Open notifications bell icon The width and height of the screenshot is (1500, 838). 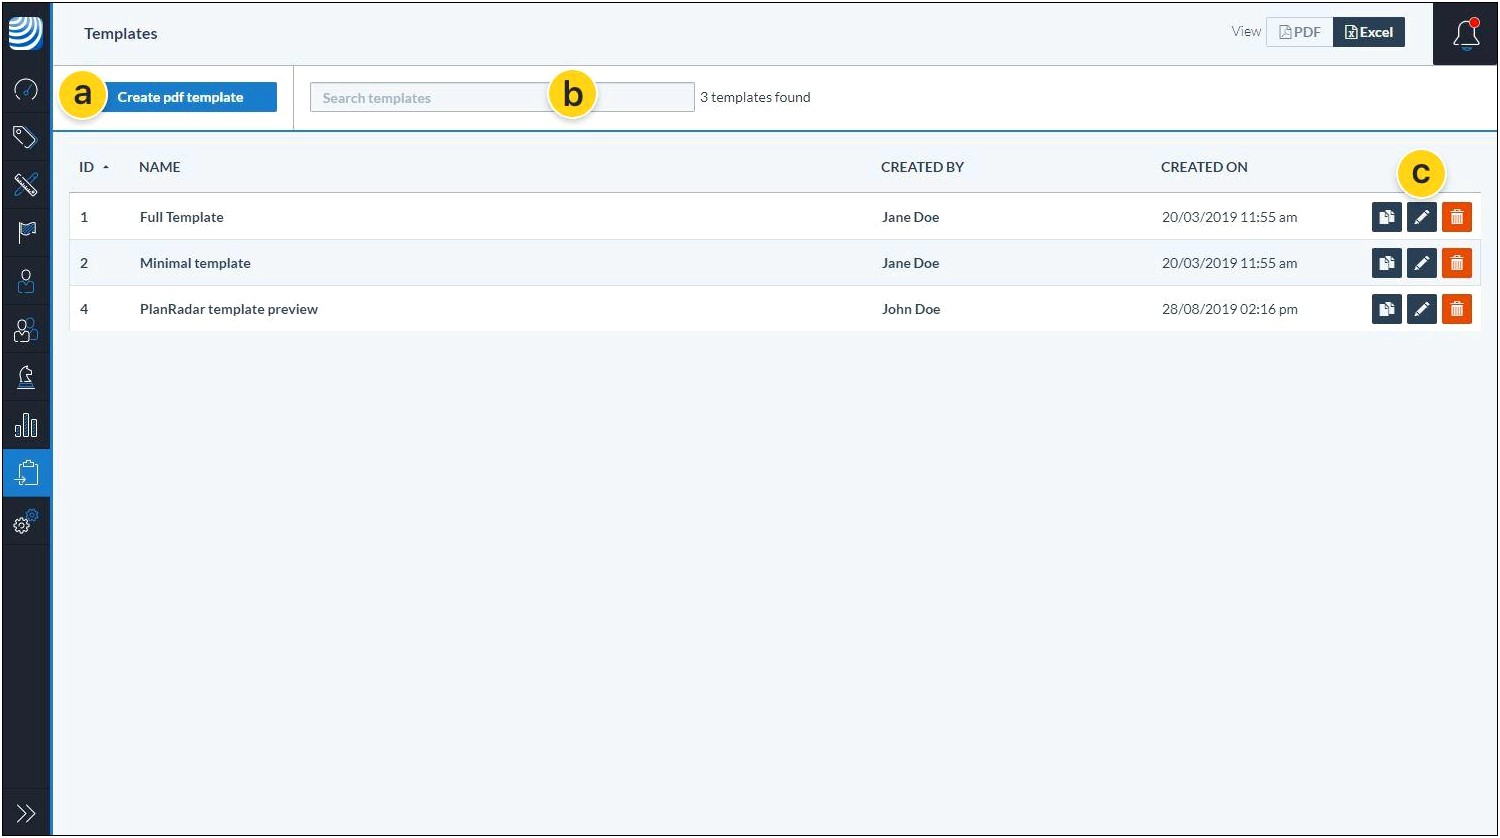coord(1466,34)
